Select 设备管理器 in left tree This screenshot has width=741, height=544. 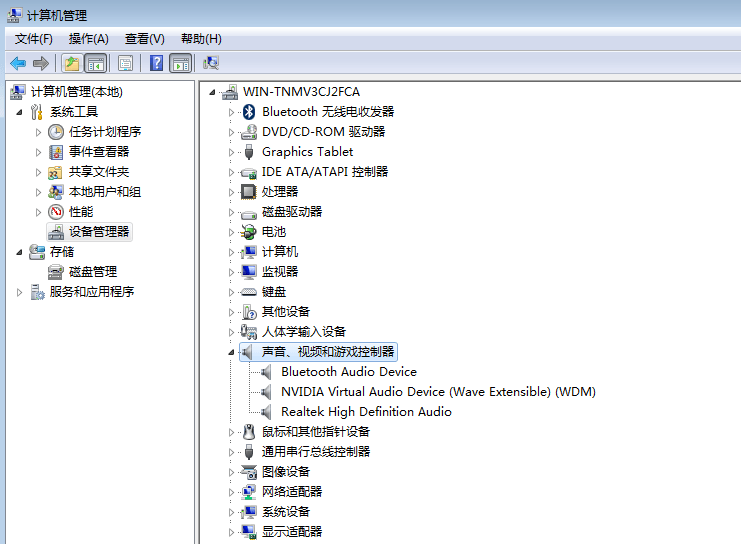[x=99, y=232]
